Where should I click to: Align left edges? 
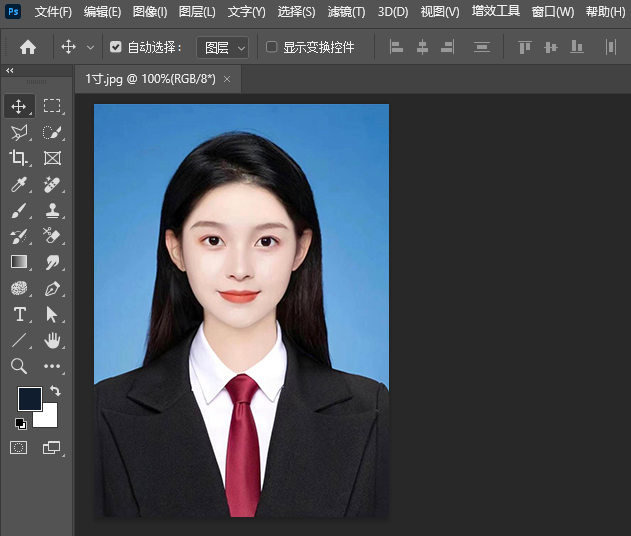pyautogui.click(x=396, y=47)
